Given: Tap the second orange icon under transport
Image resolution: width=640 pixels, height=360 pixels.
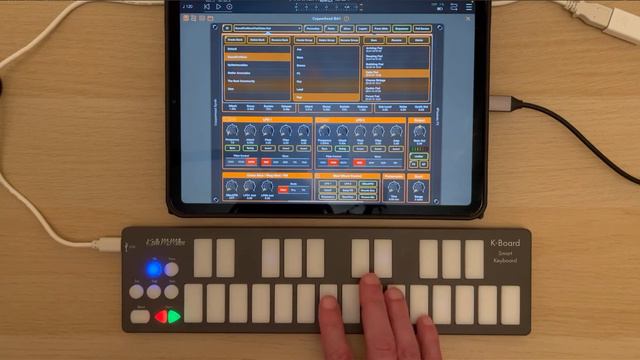Looking at the screenshot, I should pos(194,18).
